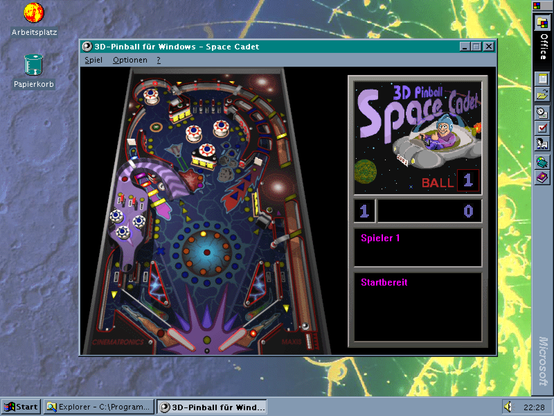554x416 pixels.
Task: Click the Office Shortcut Bar control menu icon
Action: [x=537, y=5]
